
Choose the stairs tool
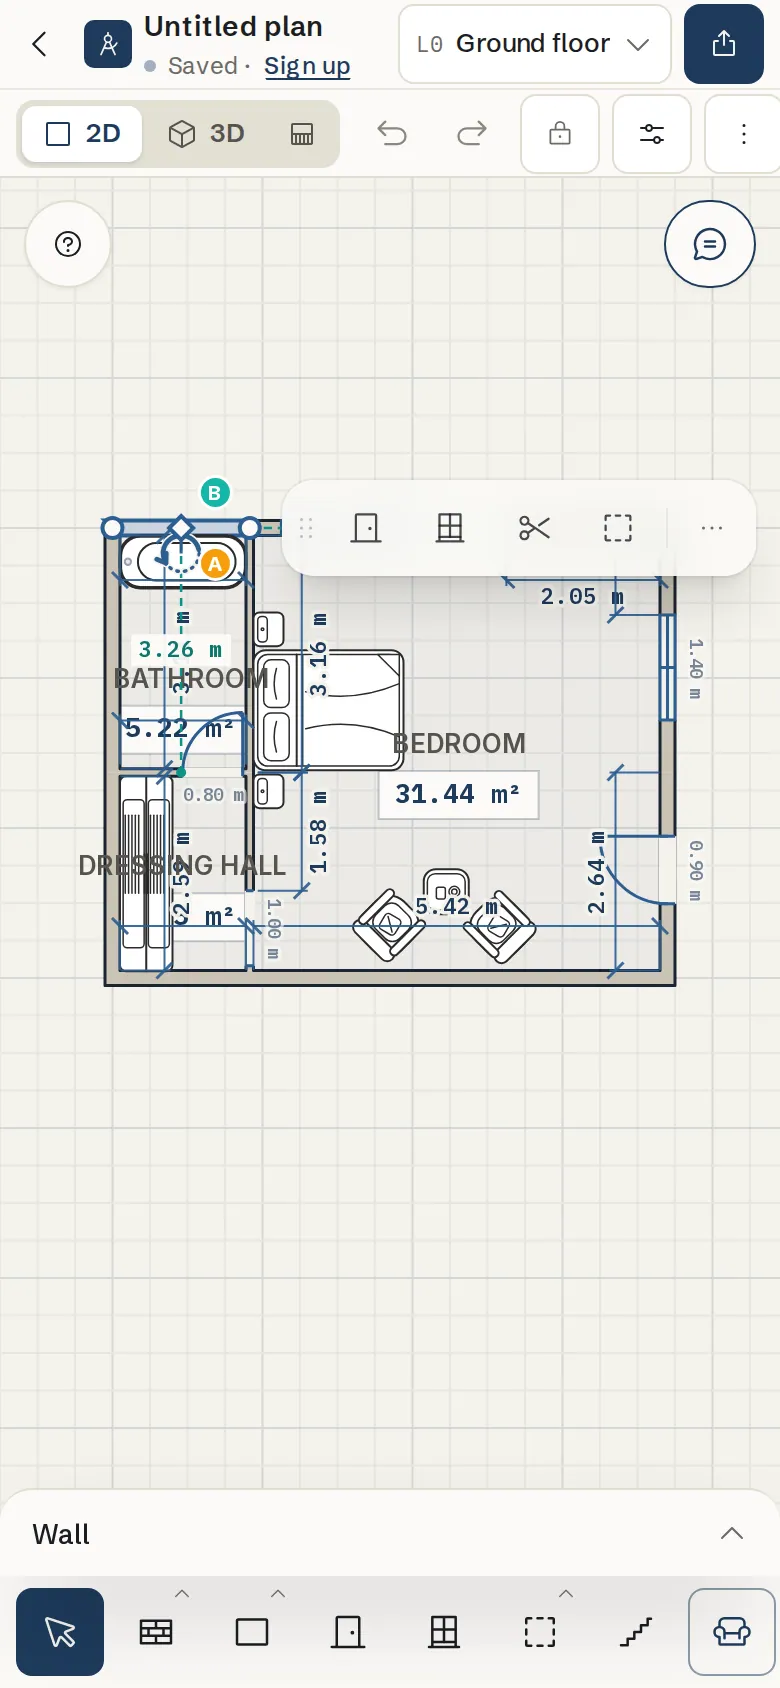[x=636, y=1632]
